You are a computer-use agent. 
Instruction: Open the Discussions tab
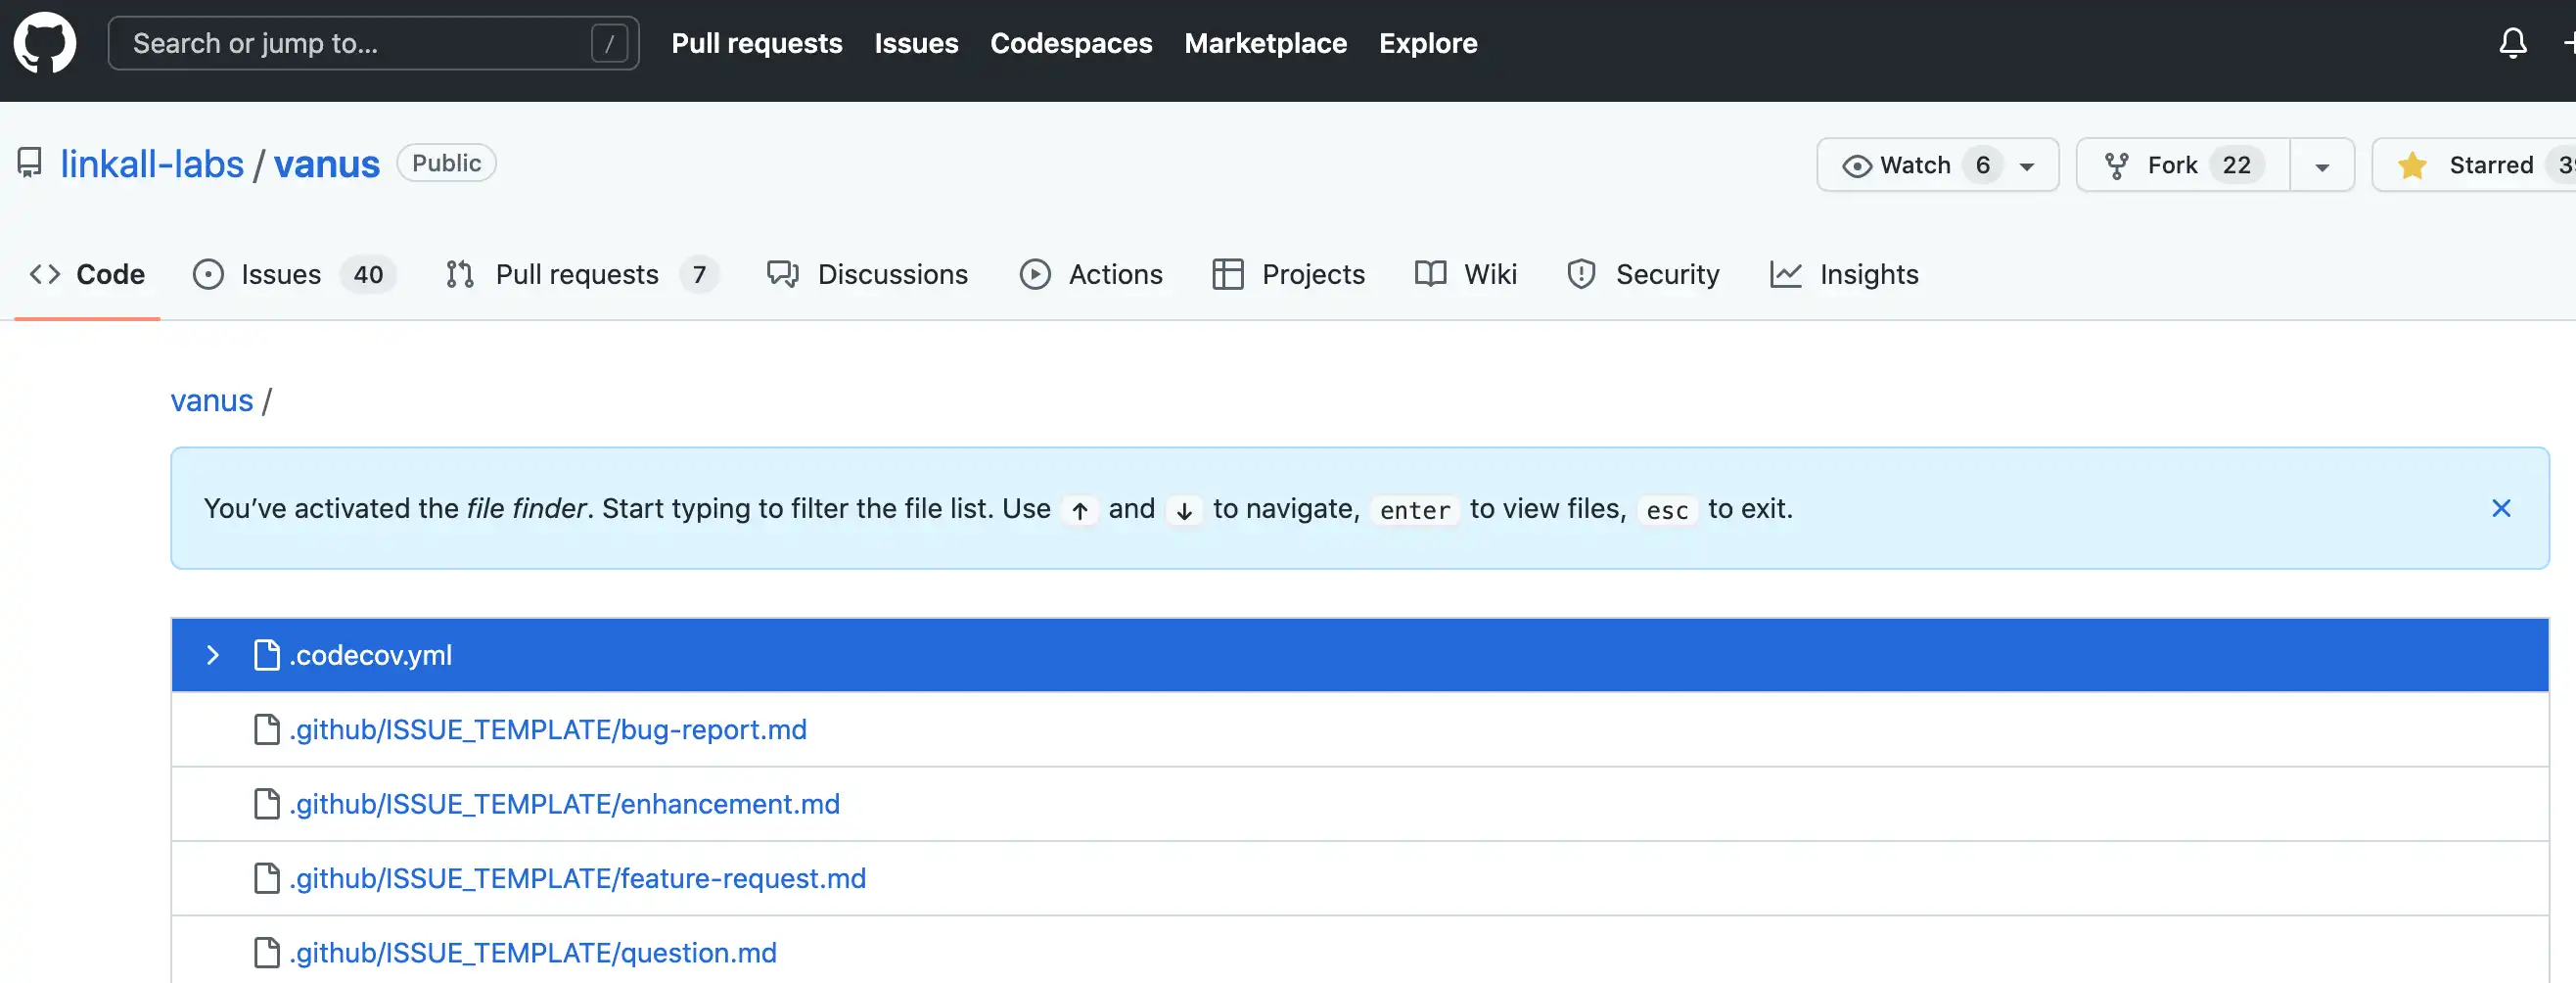(x=867, y=274)
